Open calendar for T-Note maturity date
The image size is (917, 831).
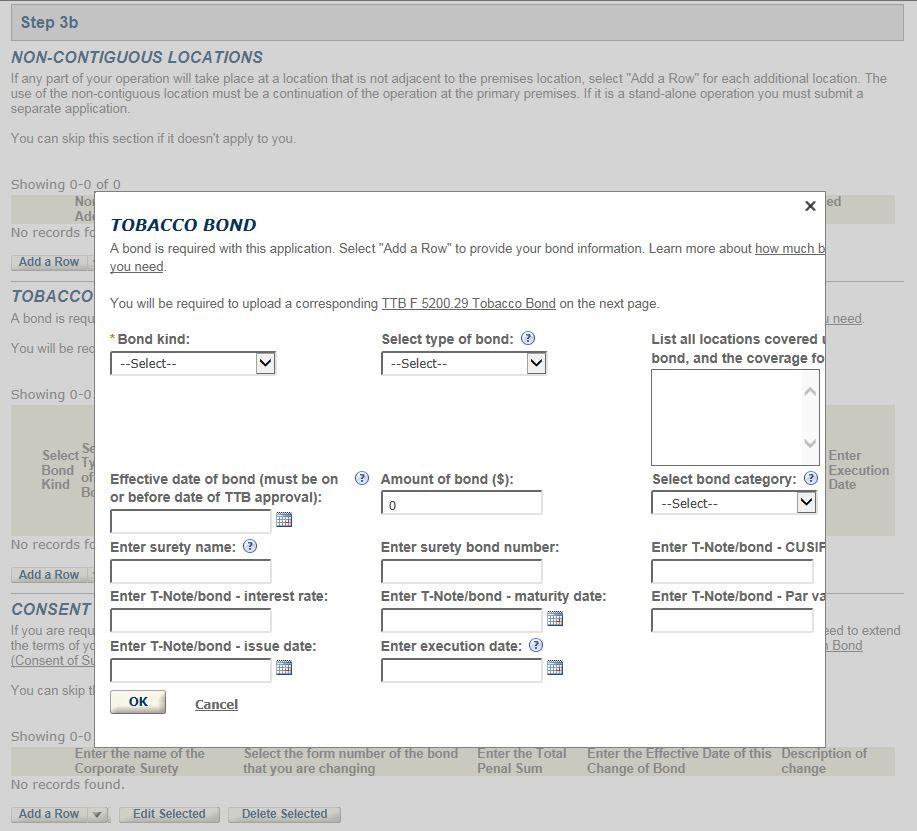click(555, 619)
